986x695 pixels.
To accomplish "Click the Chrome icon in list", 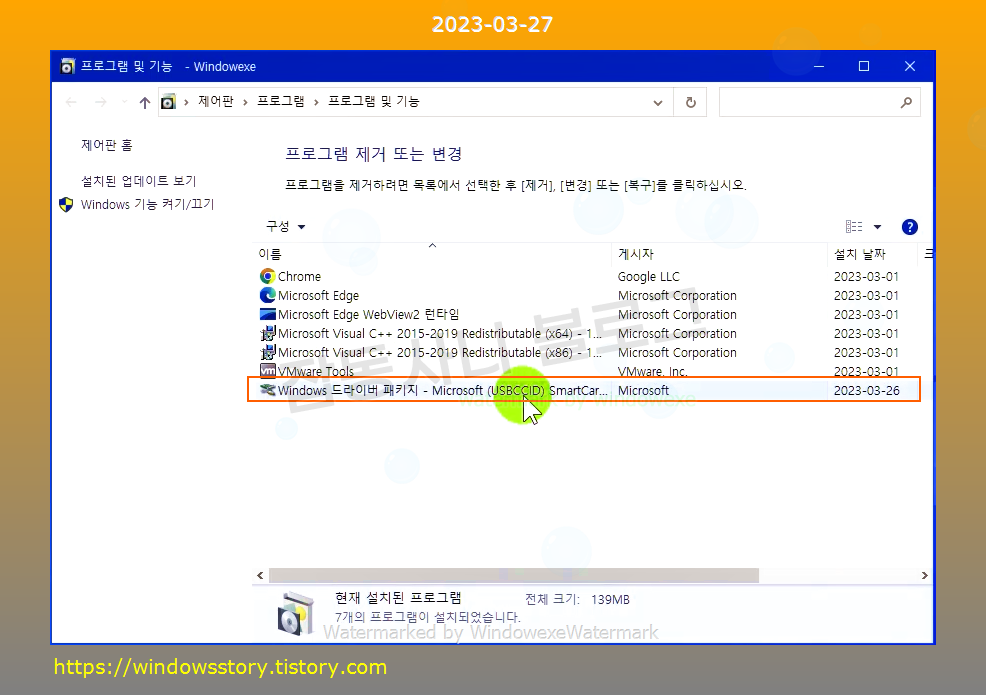I will click(x=268, y=276).
